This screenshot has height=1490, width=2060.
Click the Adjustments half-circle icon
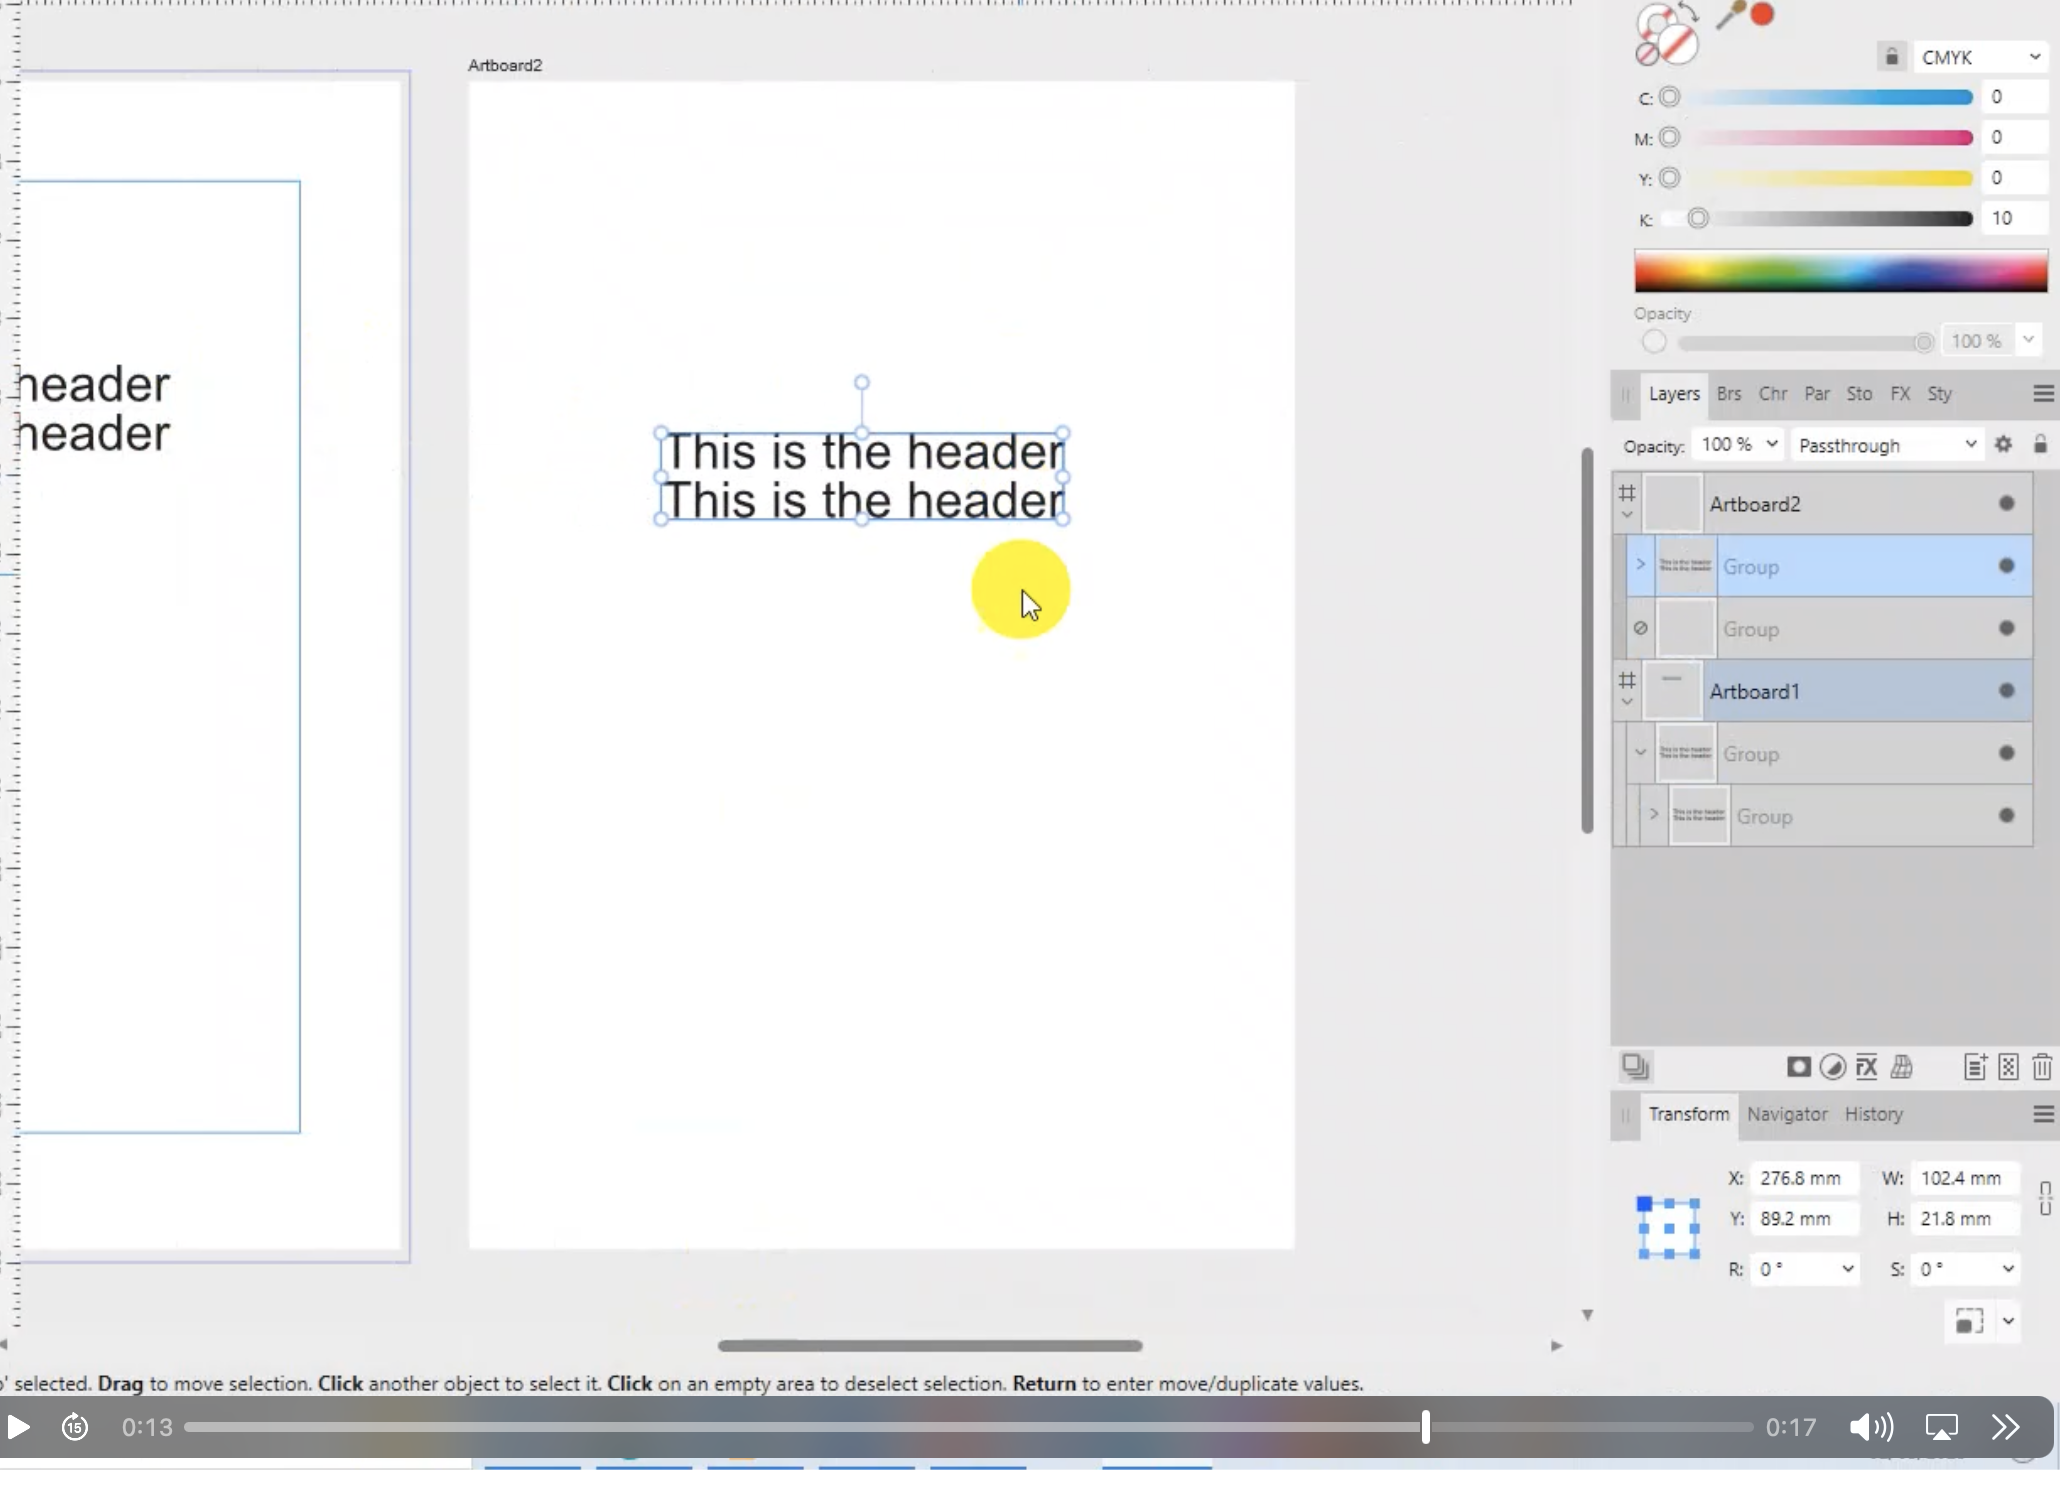tap(1832, 1067)
